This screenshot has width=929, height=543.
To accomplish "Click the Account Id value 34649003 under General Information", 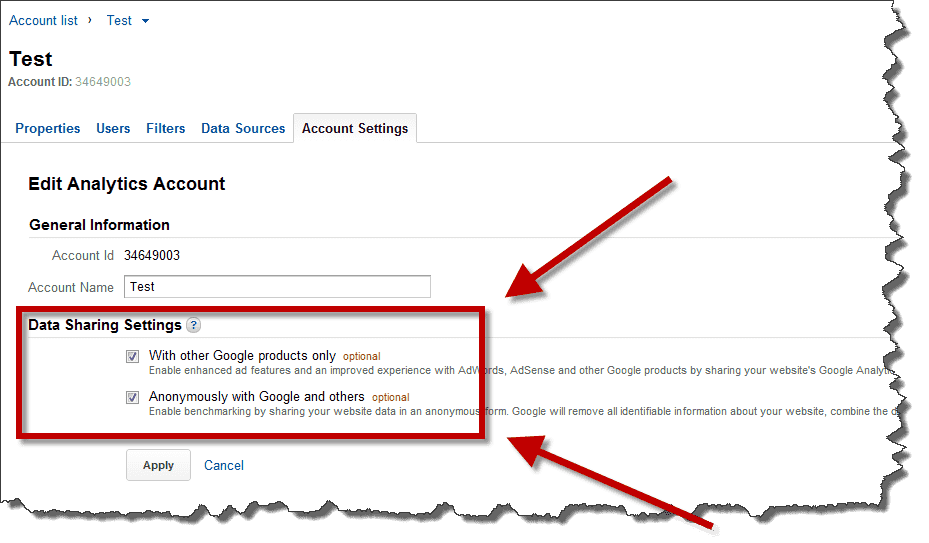I will coord(152,255).
